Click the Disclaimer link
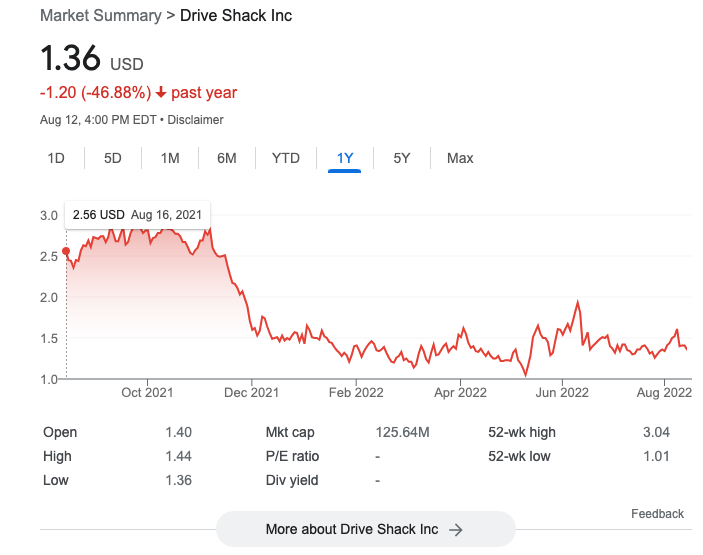 (195, 120)
